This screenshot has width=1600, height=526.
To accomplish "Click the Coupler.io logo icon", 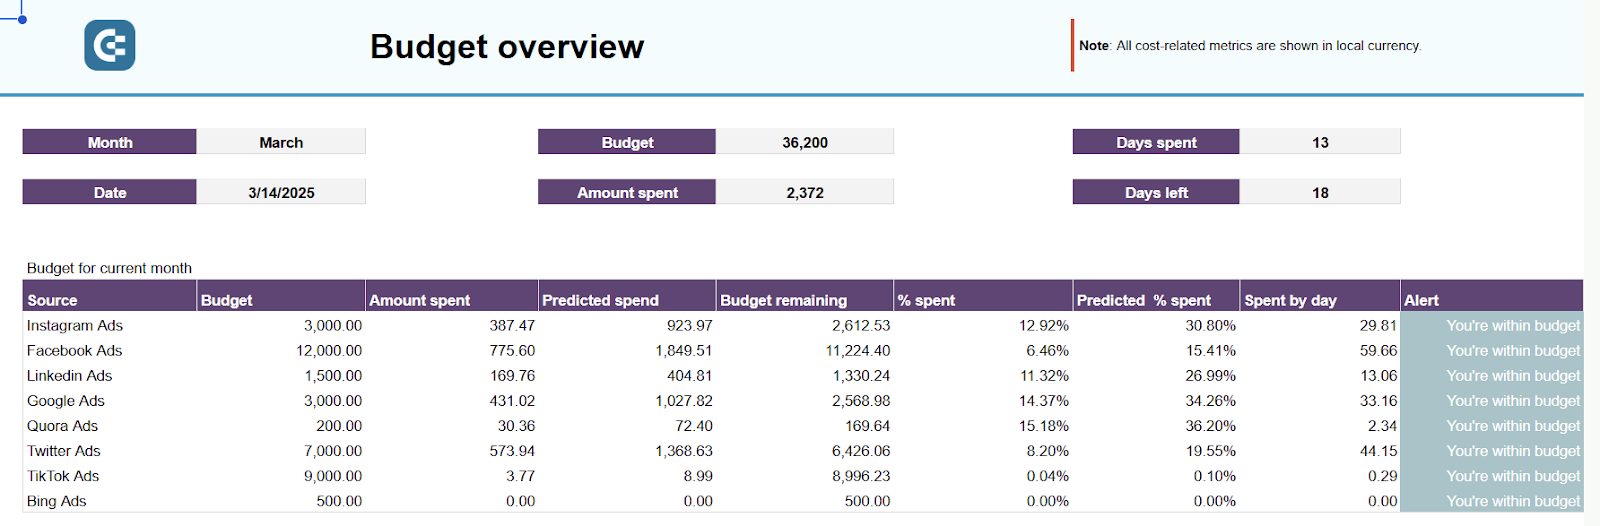I will pyautogui.click(x=110, y=46).
